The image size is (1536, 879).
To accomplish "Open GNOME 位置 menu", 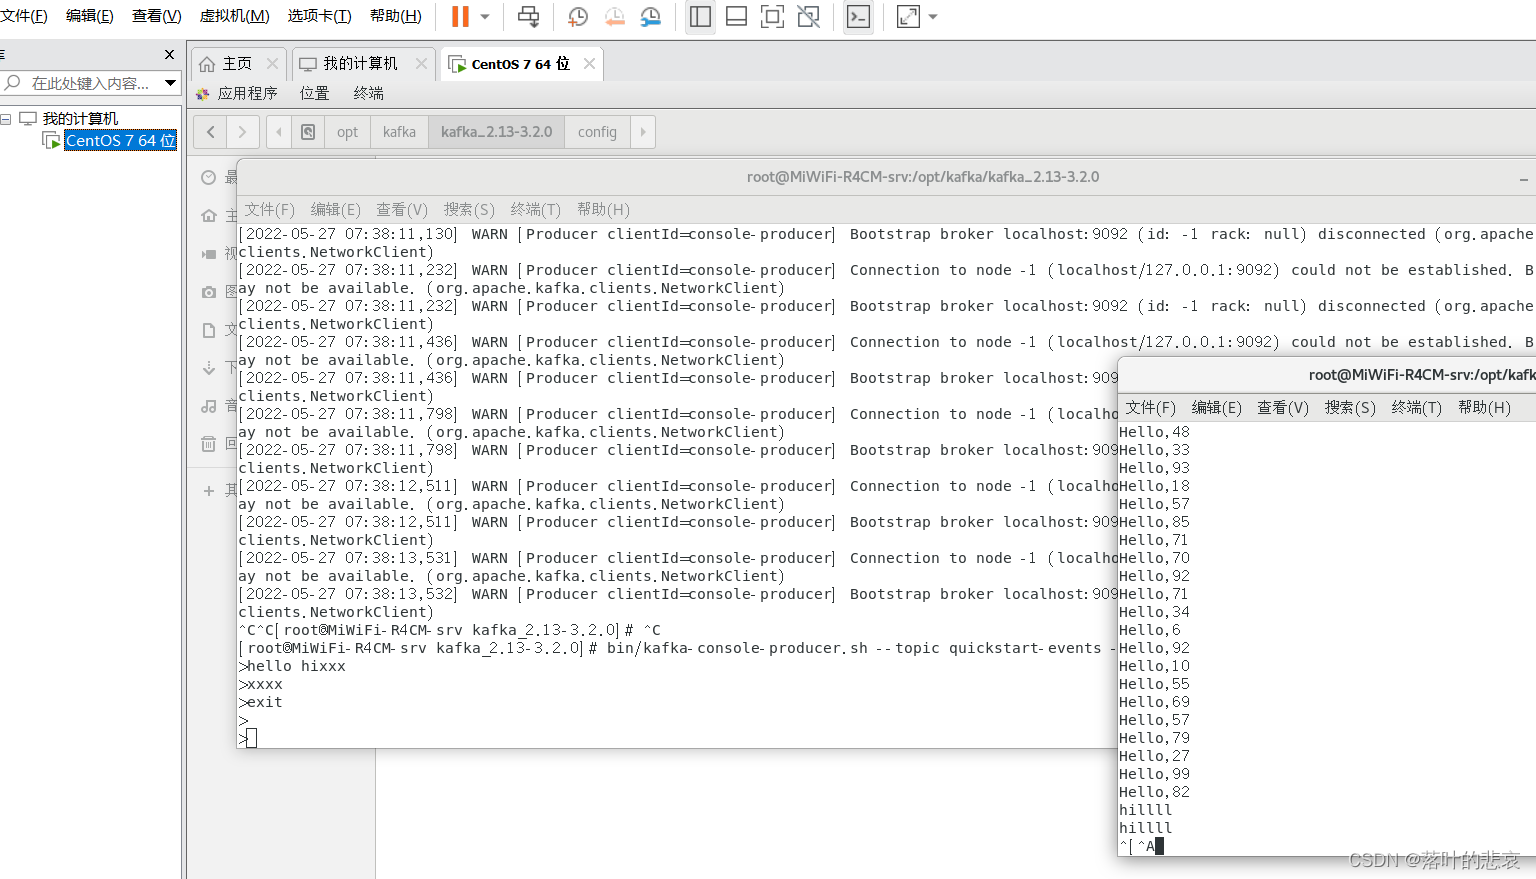I will [314, 93].
